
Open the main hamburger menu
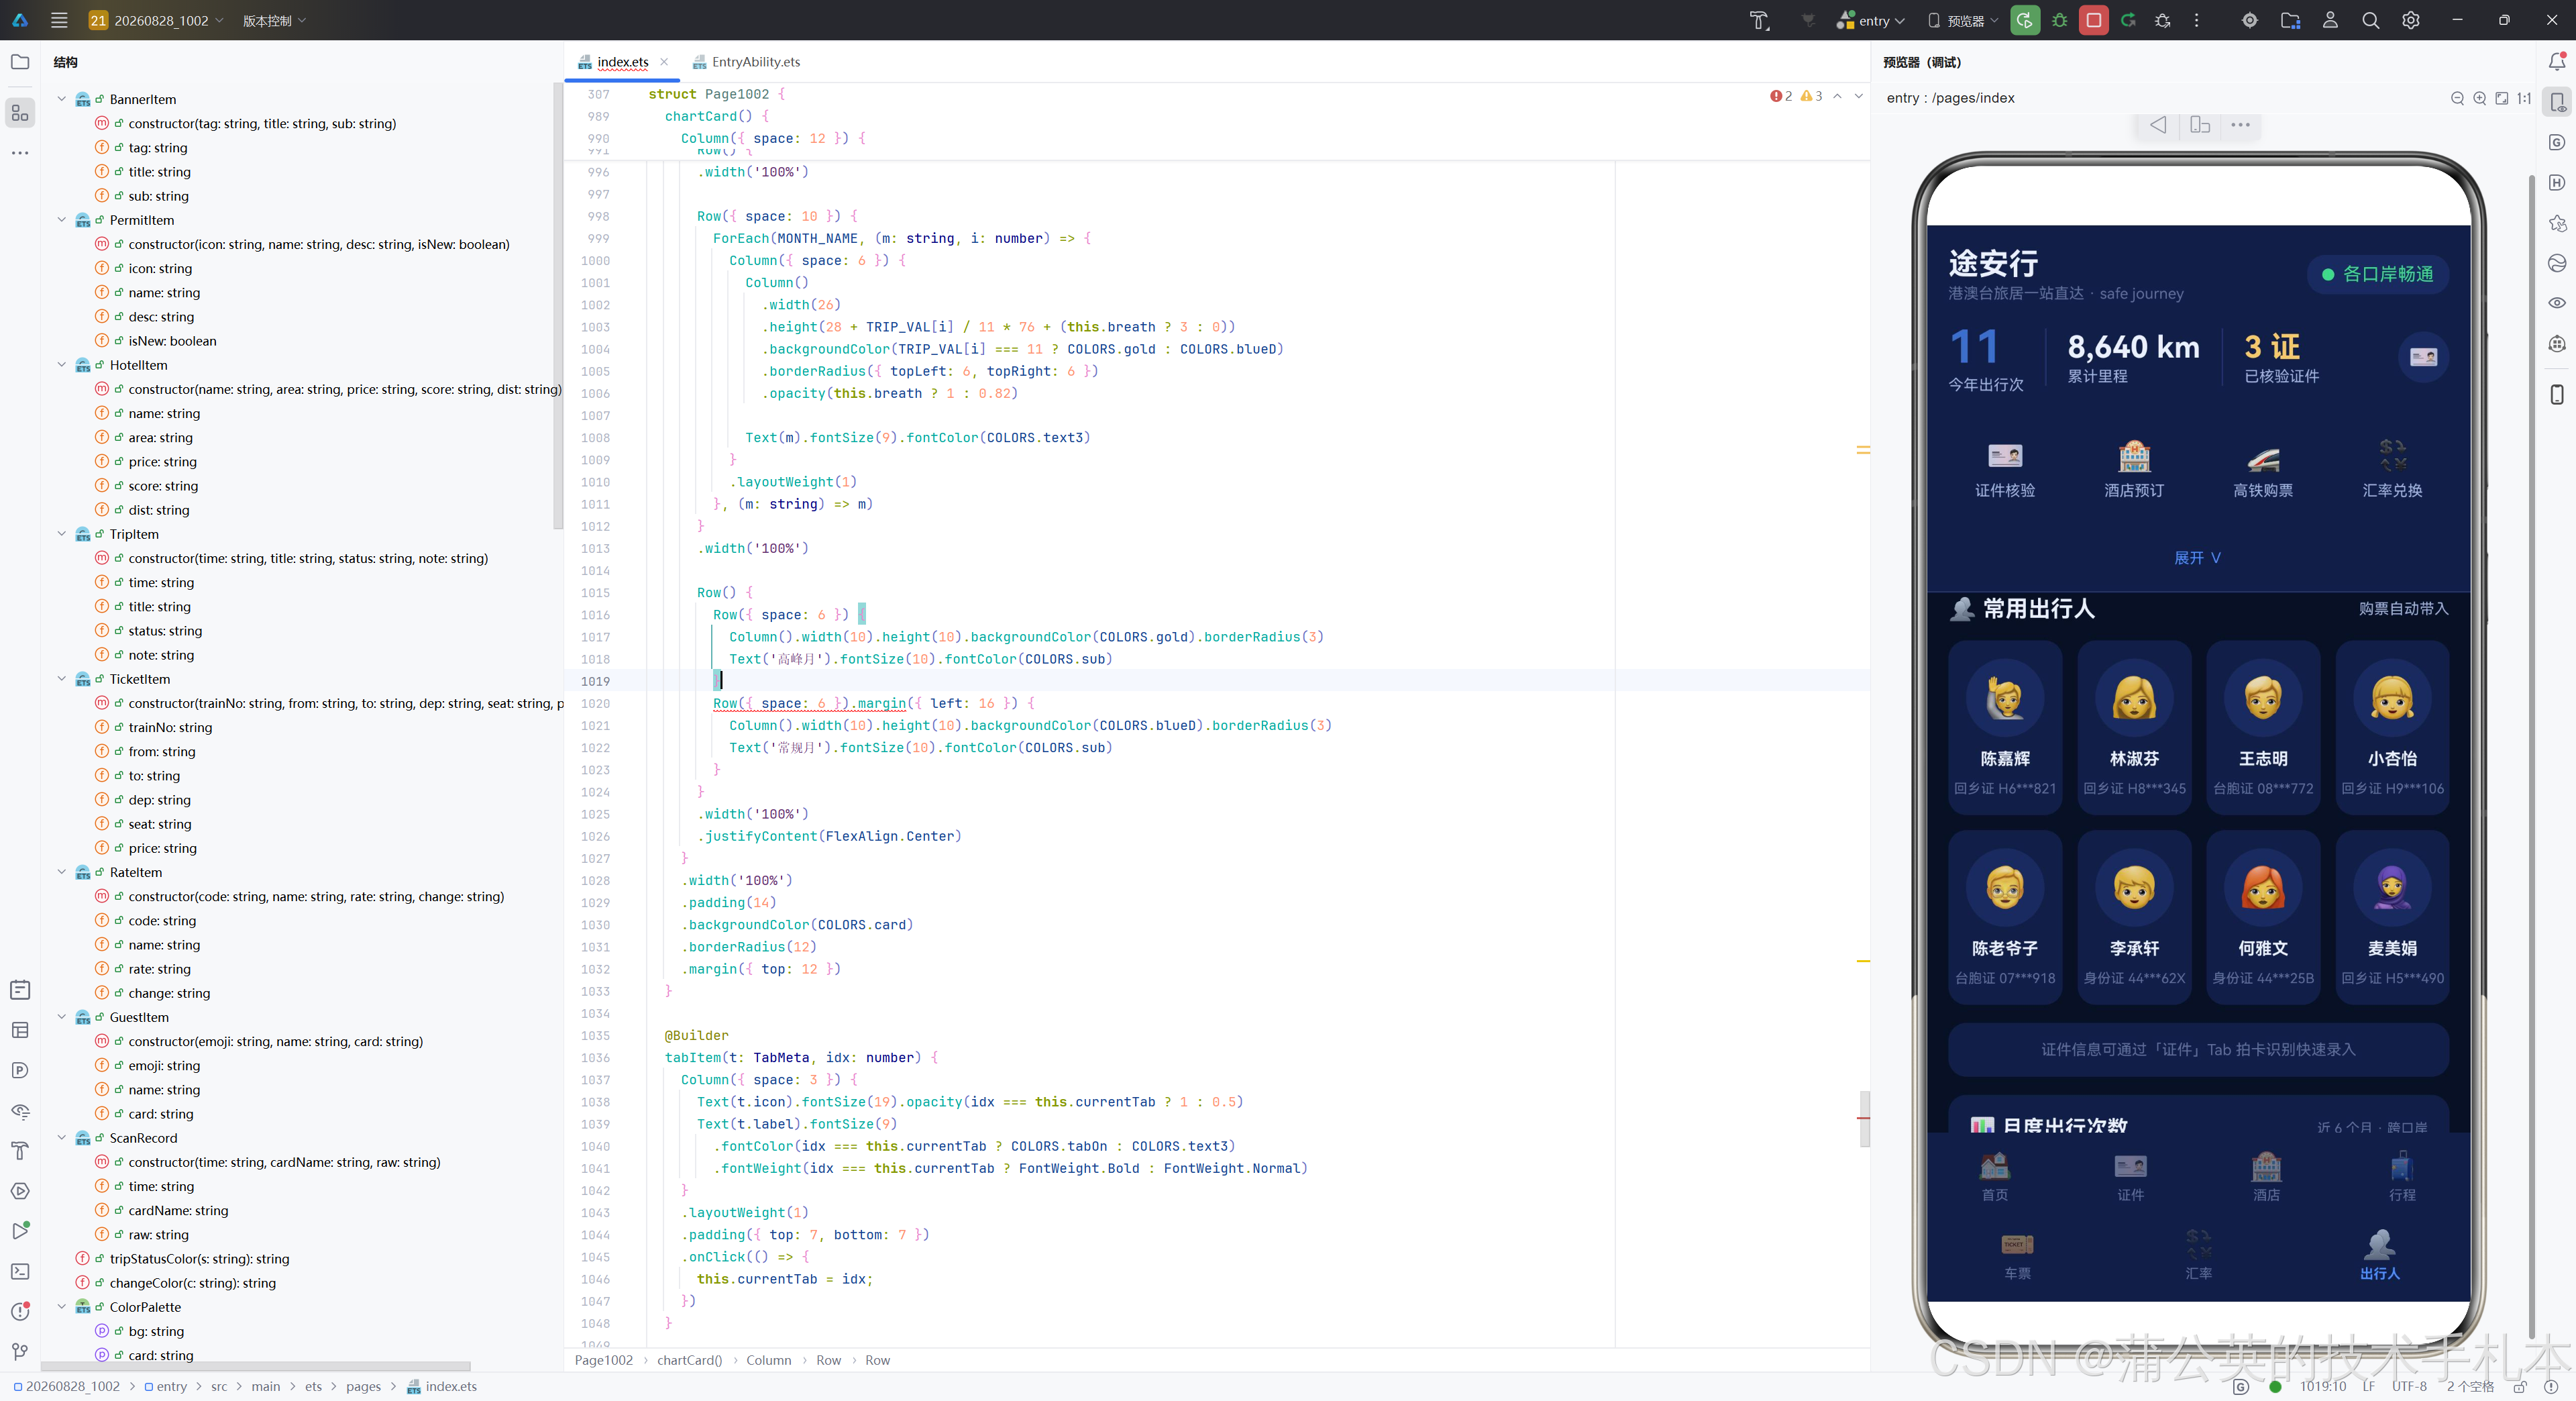click(x=59, y=20)
